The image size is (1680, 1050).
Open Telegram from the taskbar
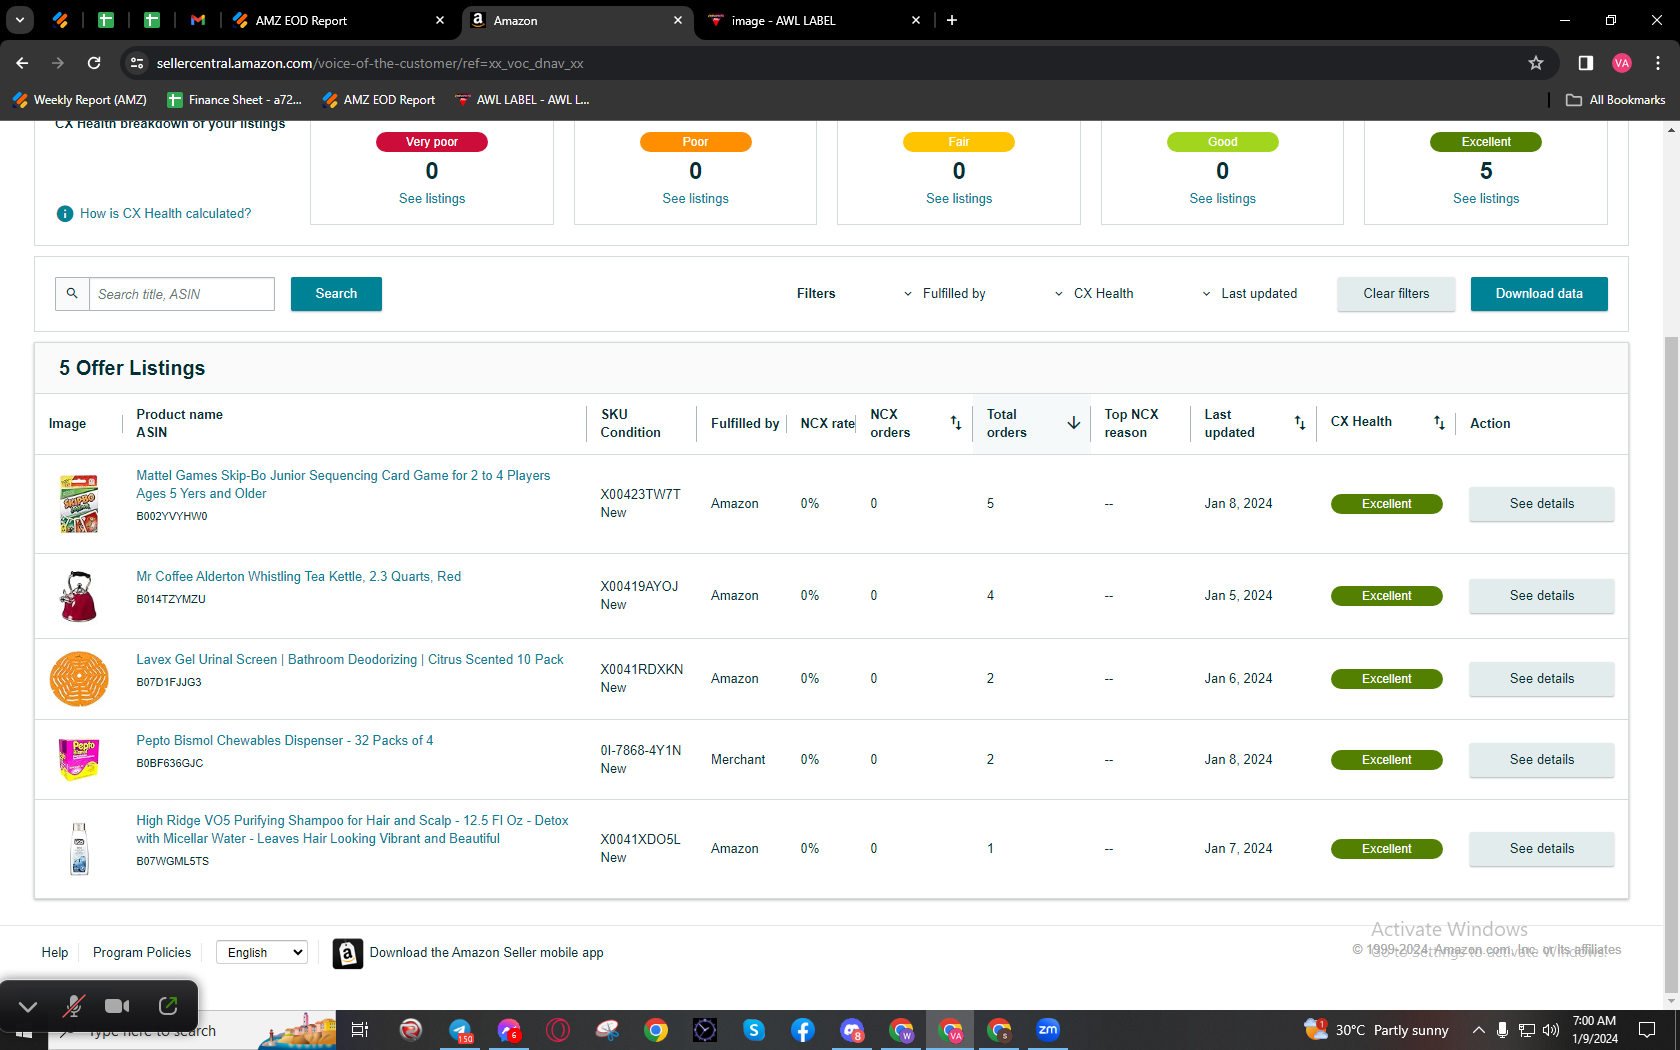(460, 1030)
